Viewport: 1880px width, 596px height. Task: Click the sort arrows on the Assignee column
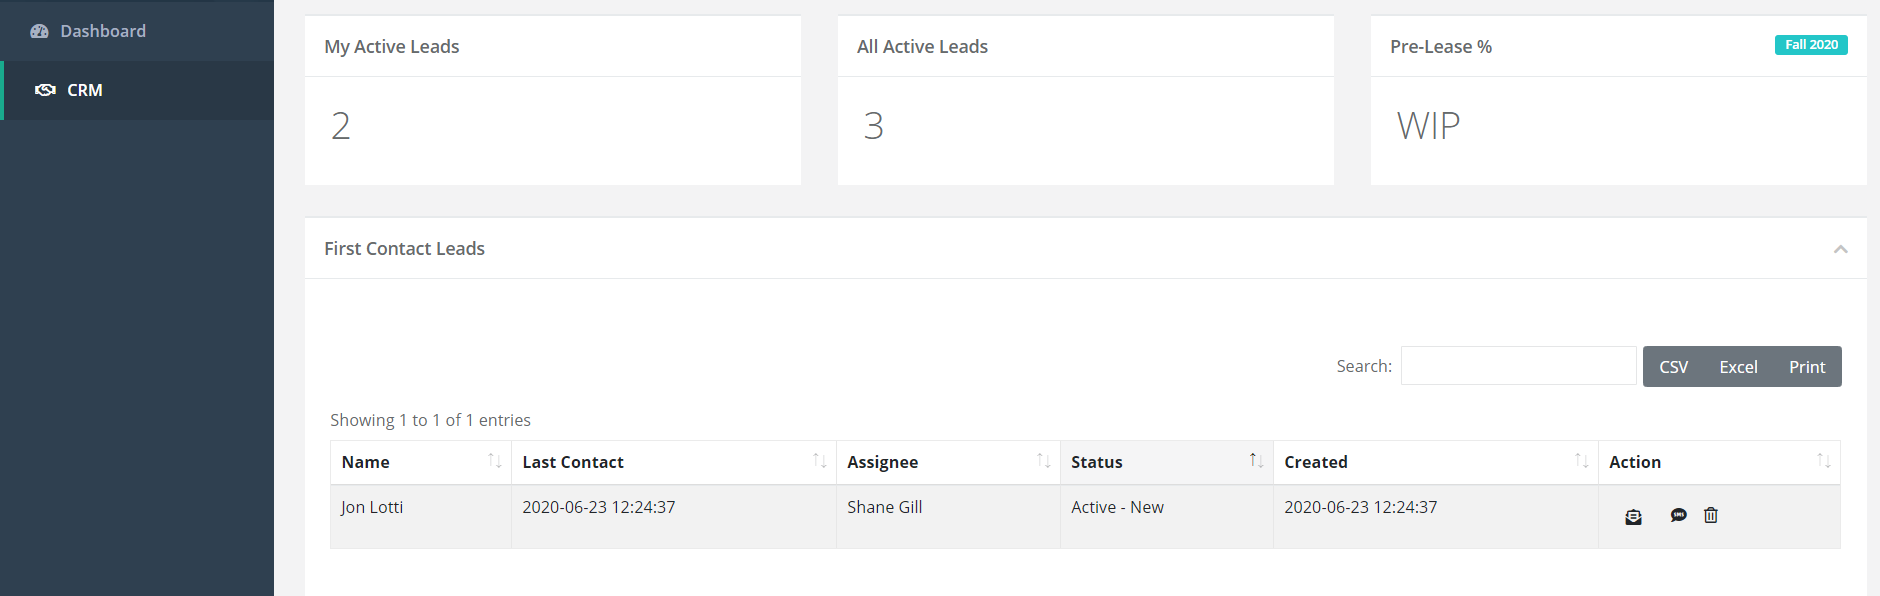point(1043,461)
